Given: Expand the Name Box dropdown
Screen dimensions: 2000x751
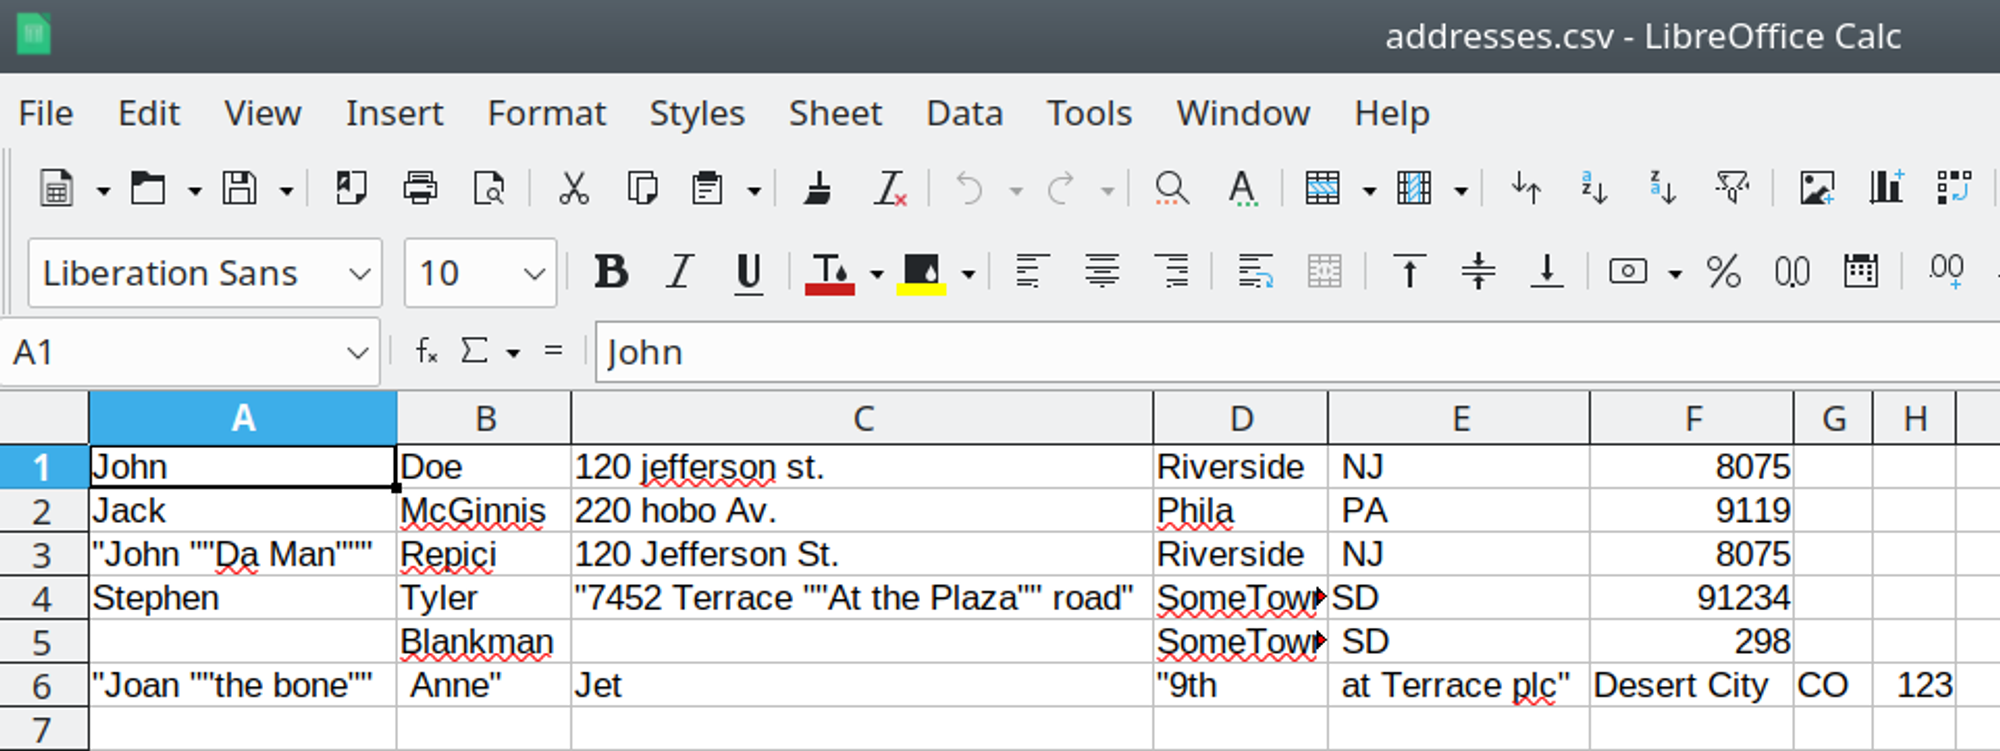Looking at the screenshot, I should (x=357, y=352).
